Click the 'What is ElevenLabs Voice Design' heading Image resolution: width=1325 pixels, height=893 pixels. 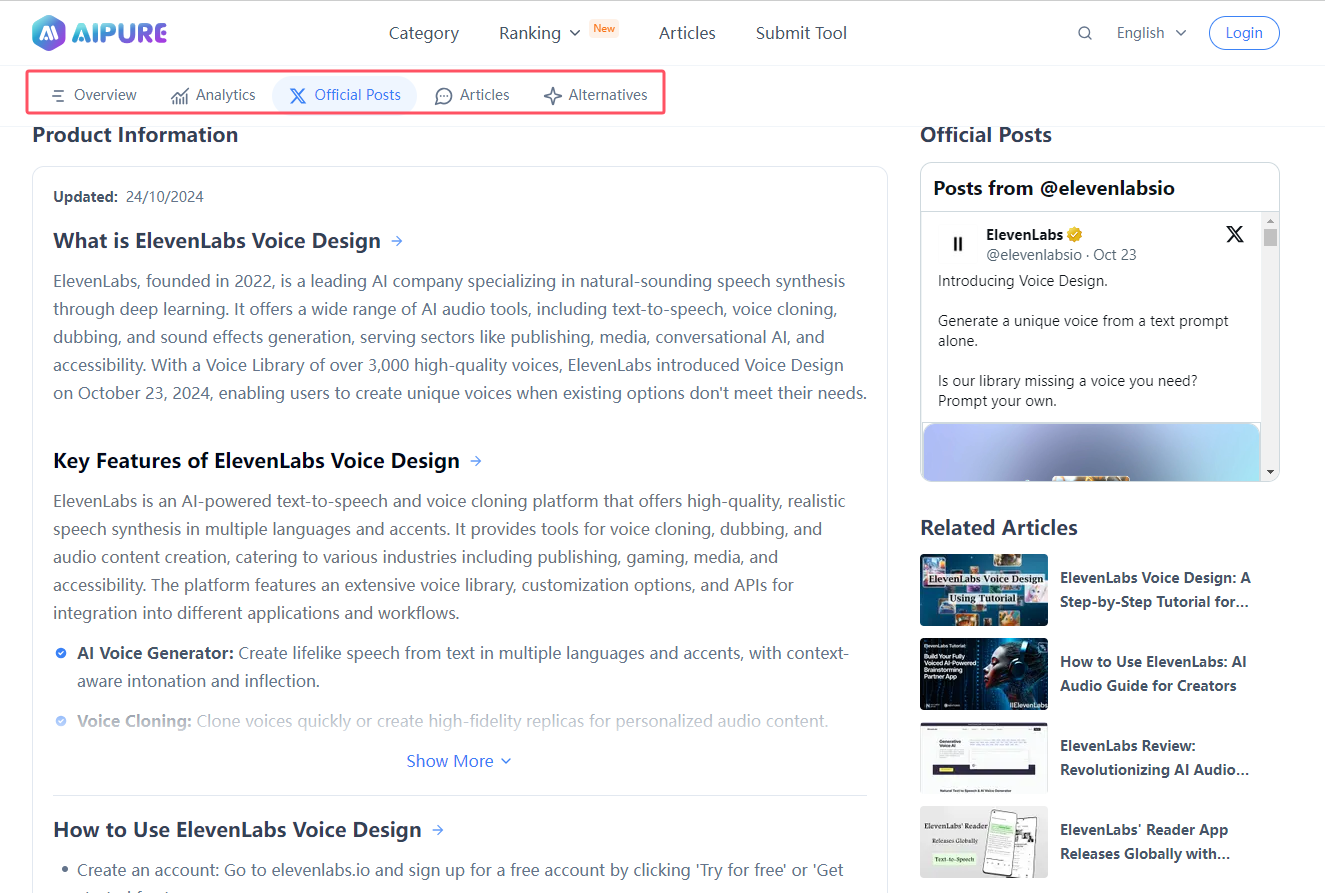click(x=217, y=241)
